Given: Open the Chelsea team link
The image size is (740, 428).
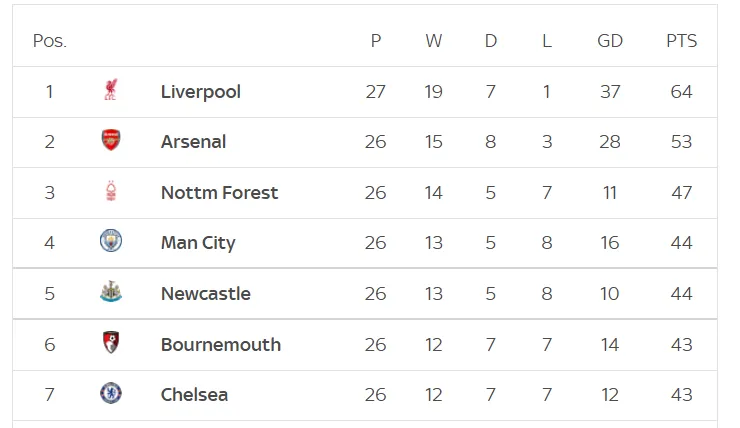Looking at the screenshot, I should 194,394.
